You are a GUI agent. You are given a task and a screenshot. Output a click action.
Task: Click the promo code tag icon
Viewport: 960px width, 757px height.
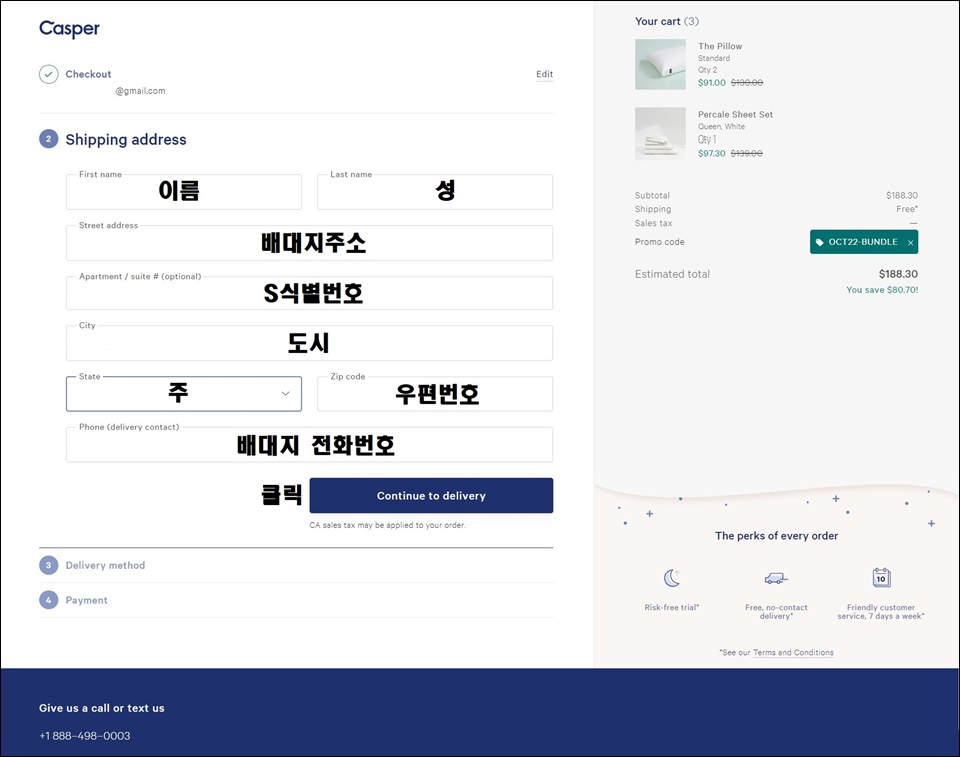click(x=820, y=242)
